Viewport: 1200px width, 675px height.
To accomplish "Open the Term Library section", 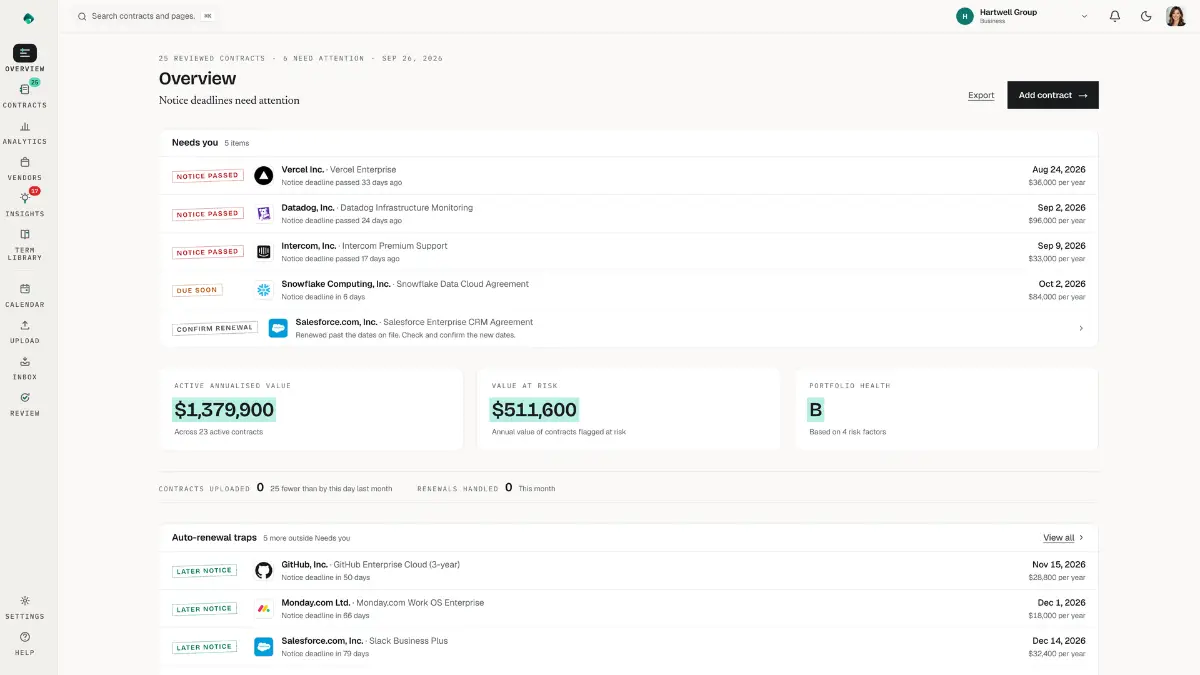I will [25, 245].
